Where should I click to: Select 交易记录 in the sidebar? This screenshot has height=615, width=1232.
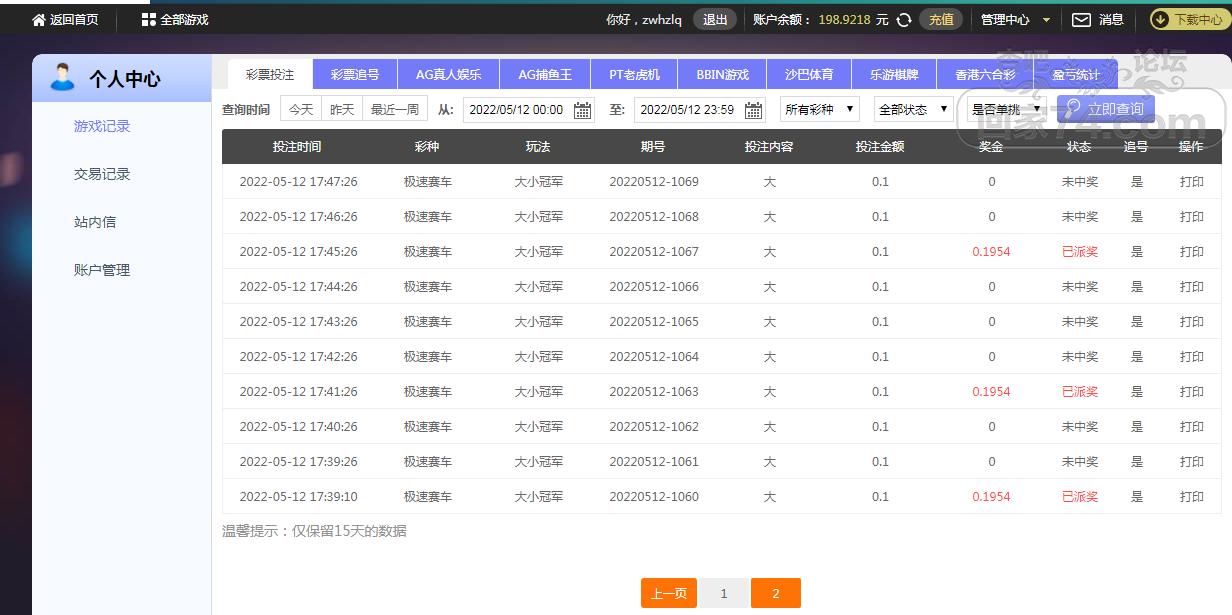pyautogui.click(x=102, y=174)
